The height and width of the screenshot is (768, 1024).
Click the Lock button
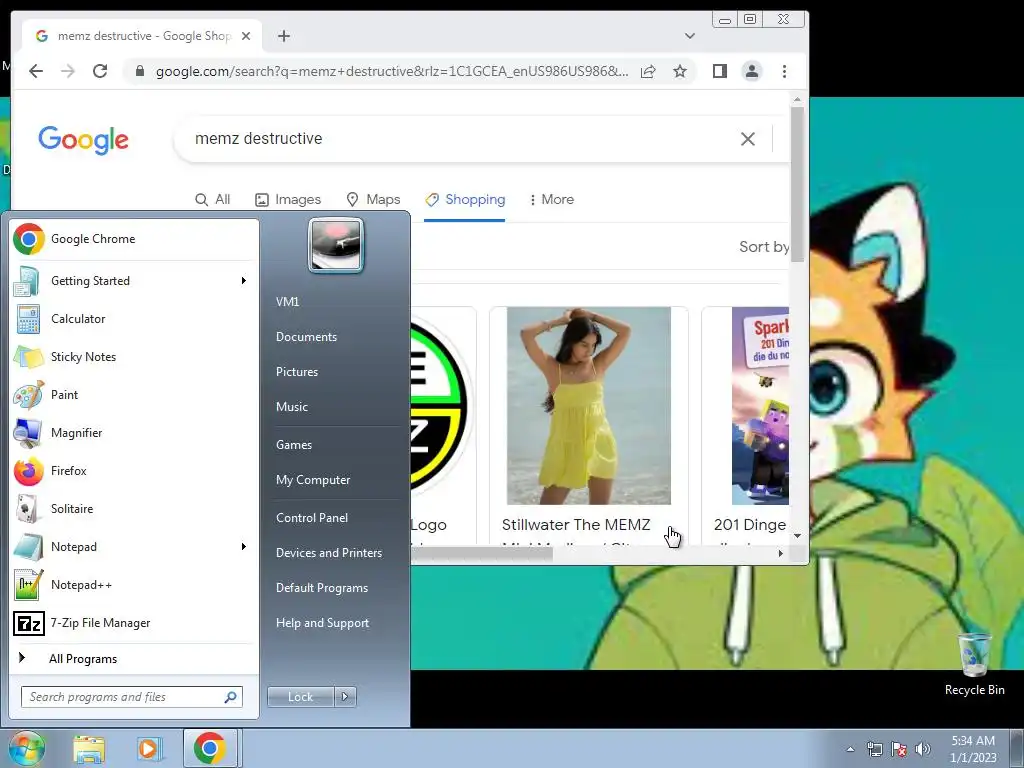pos(300,697)
